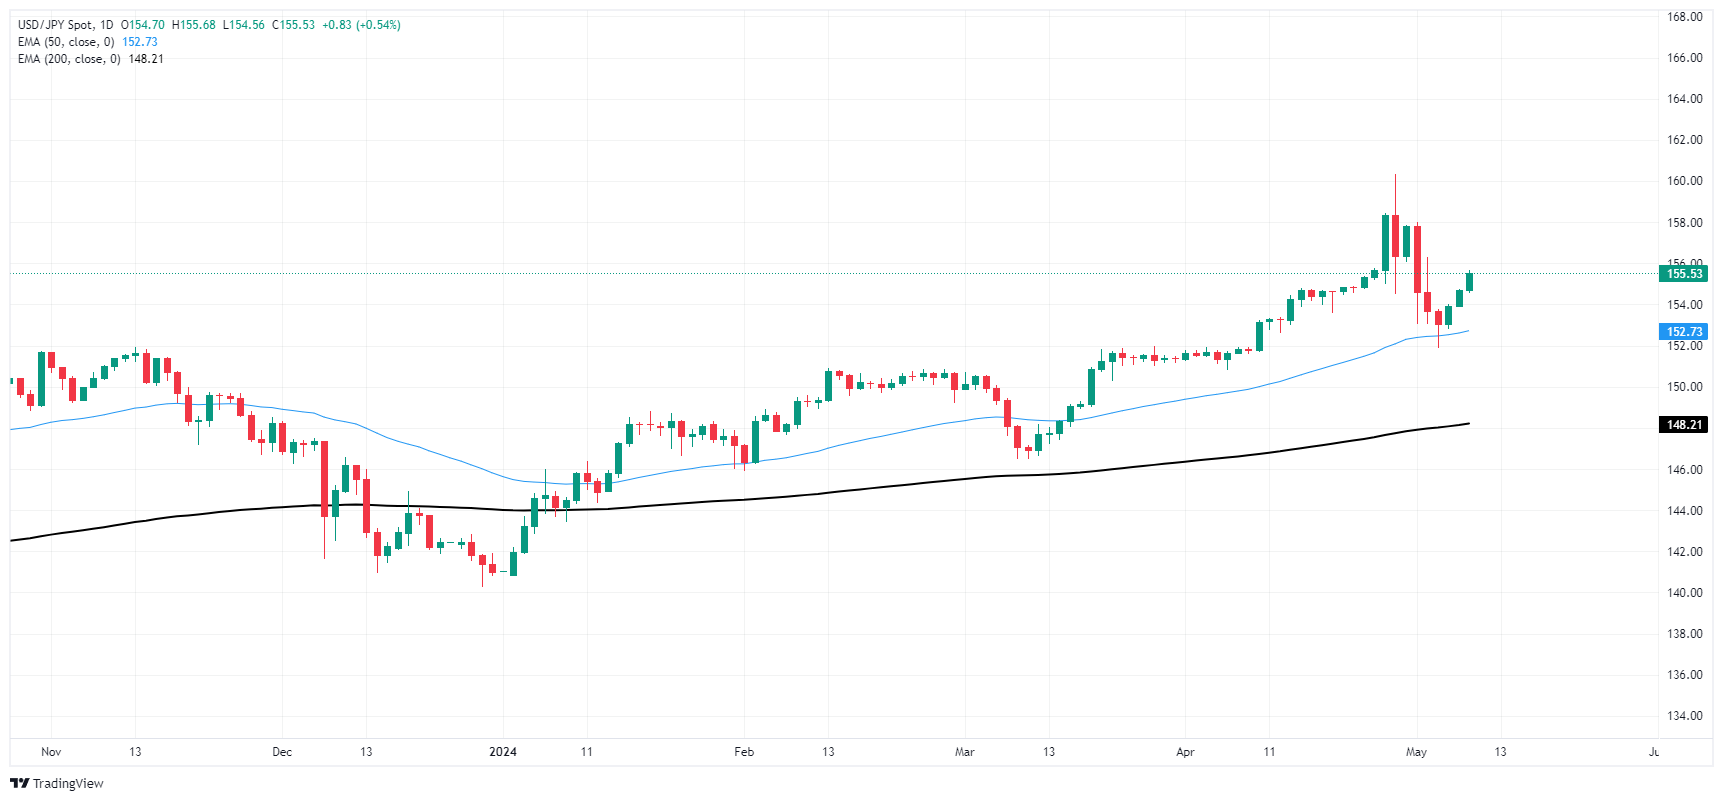Click the May label on the time axis
Image resolution: width=1723 pixels, height=801 pixels.
(1416, 752)
